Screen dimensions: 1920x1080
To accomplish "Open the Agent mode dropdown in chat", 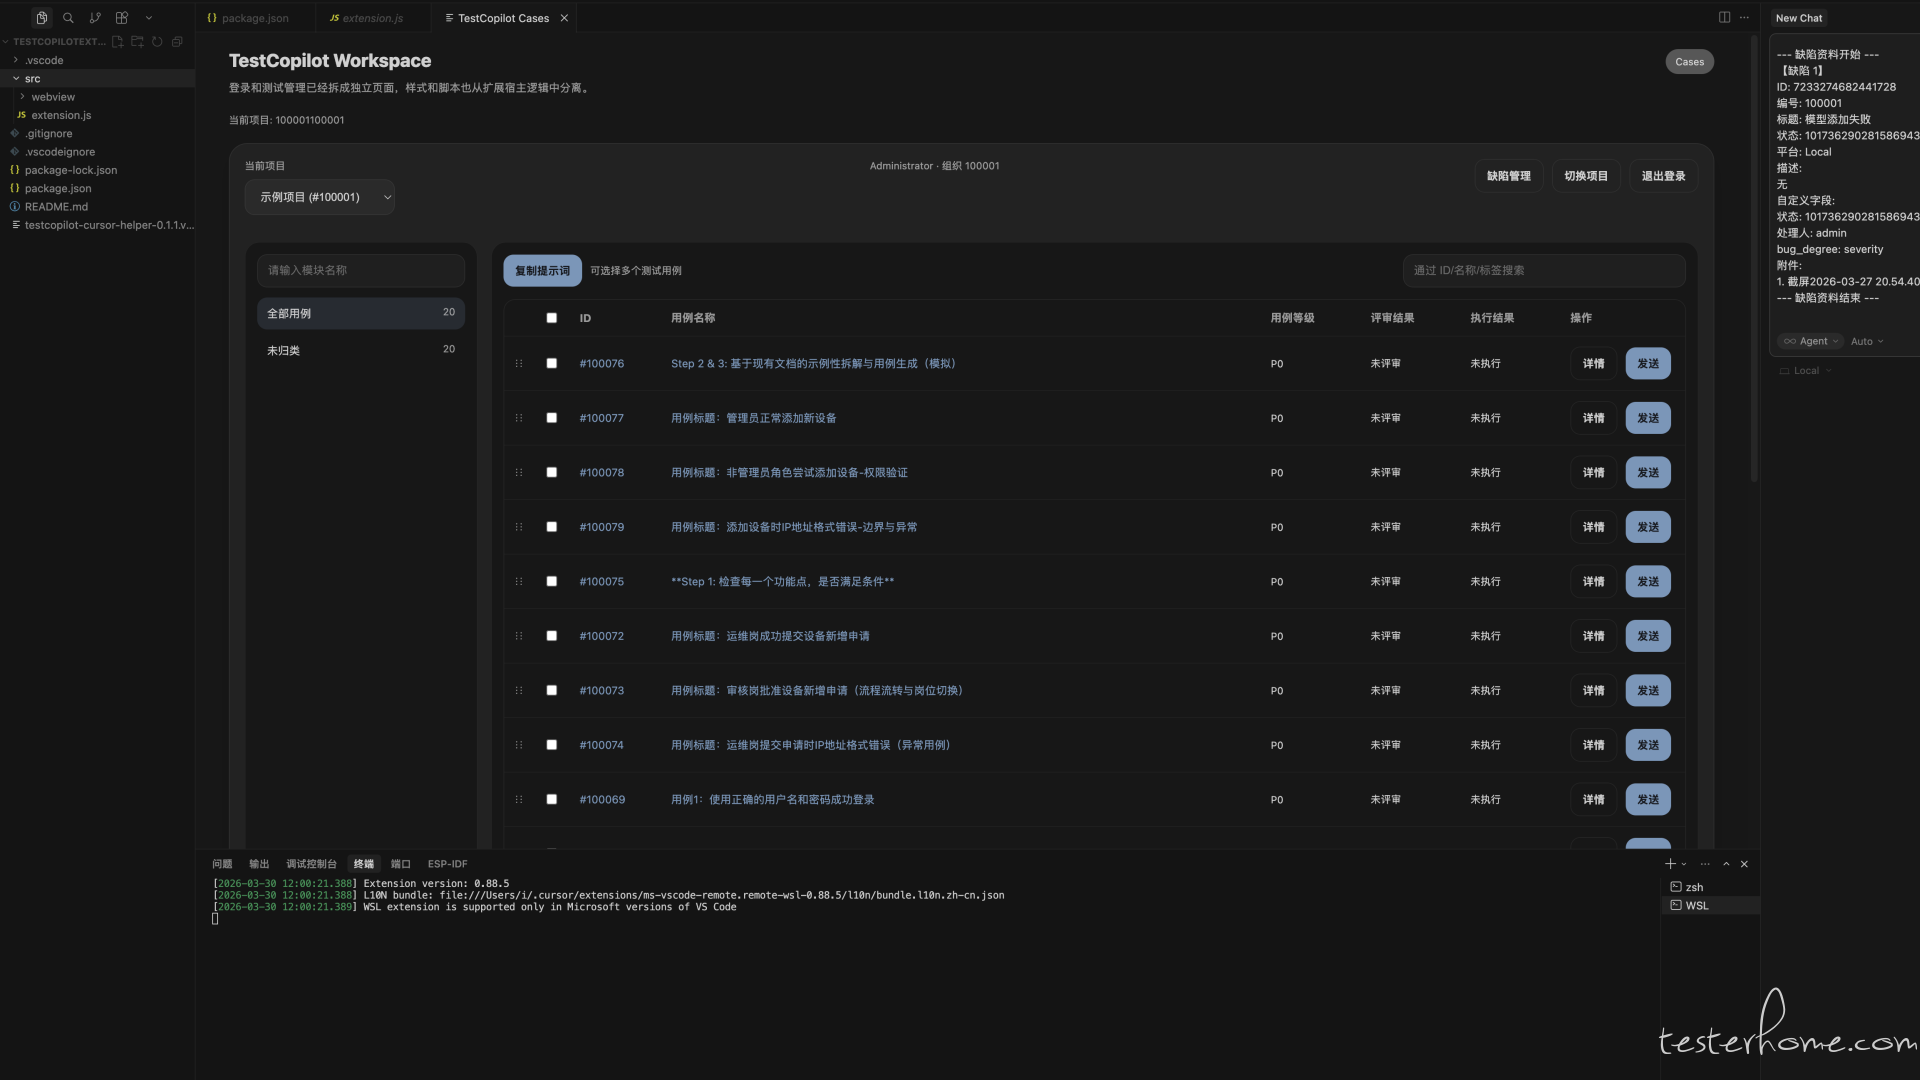I will click(1811, 341).
